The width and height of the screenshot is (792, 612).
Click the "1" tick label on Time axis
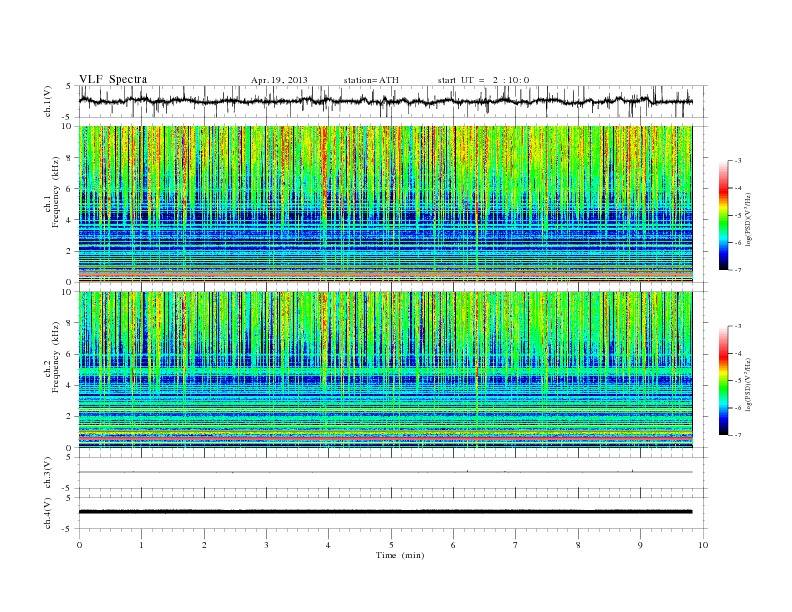click(141, 545)
